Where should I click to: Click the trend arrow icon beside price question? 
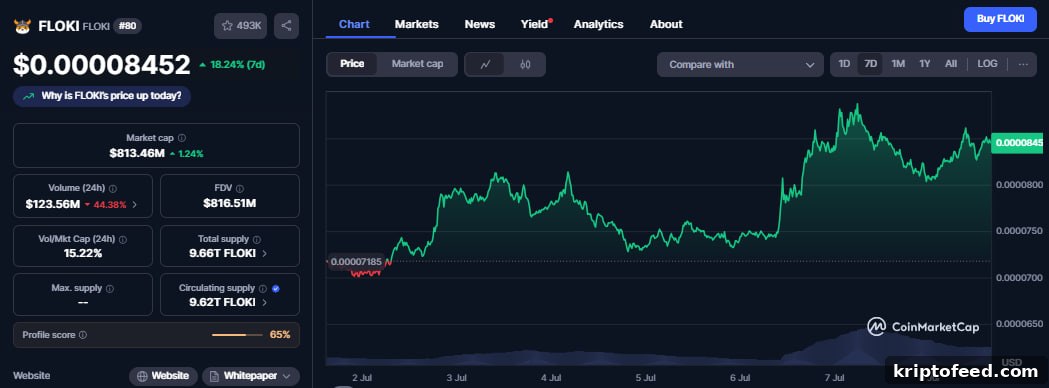tap(29, 96)
